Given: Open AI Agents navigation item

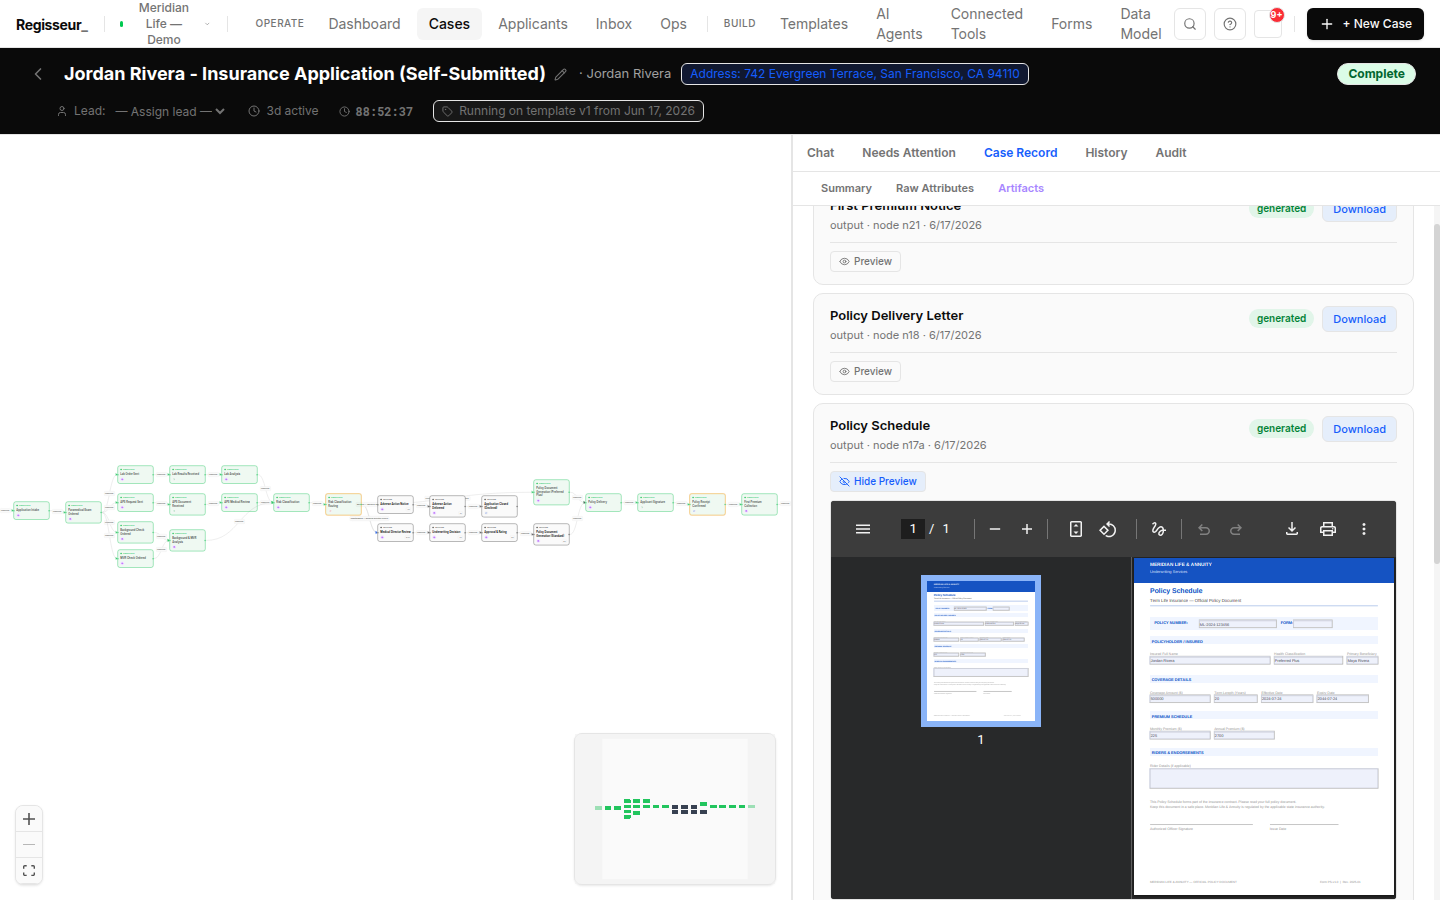Looking at the screenshot, I should (x=899, y=24).
